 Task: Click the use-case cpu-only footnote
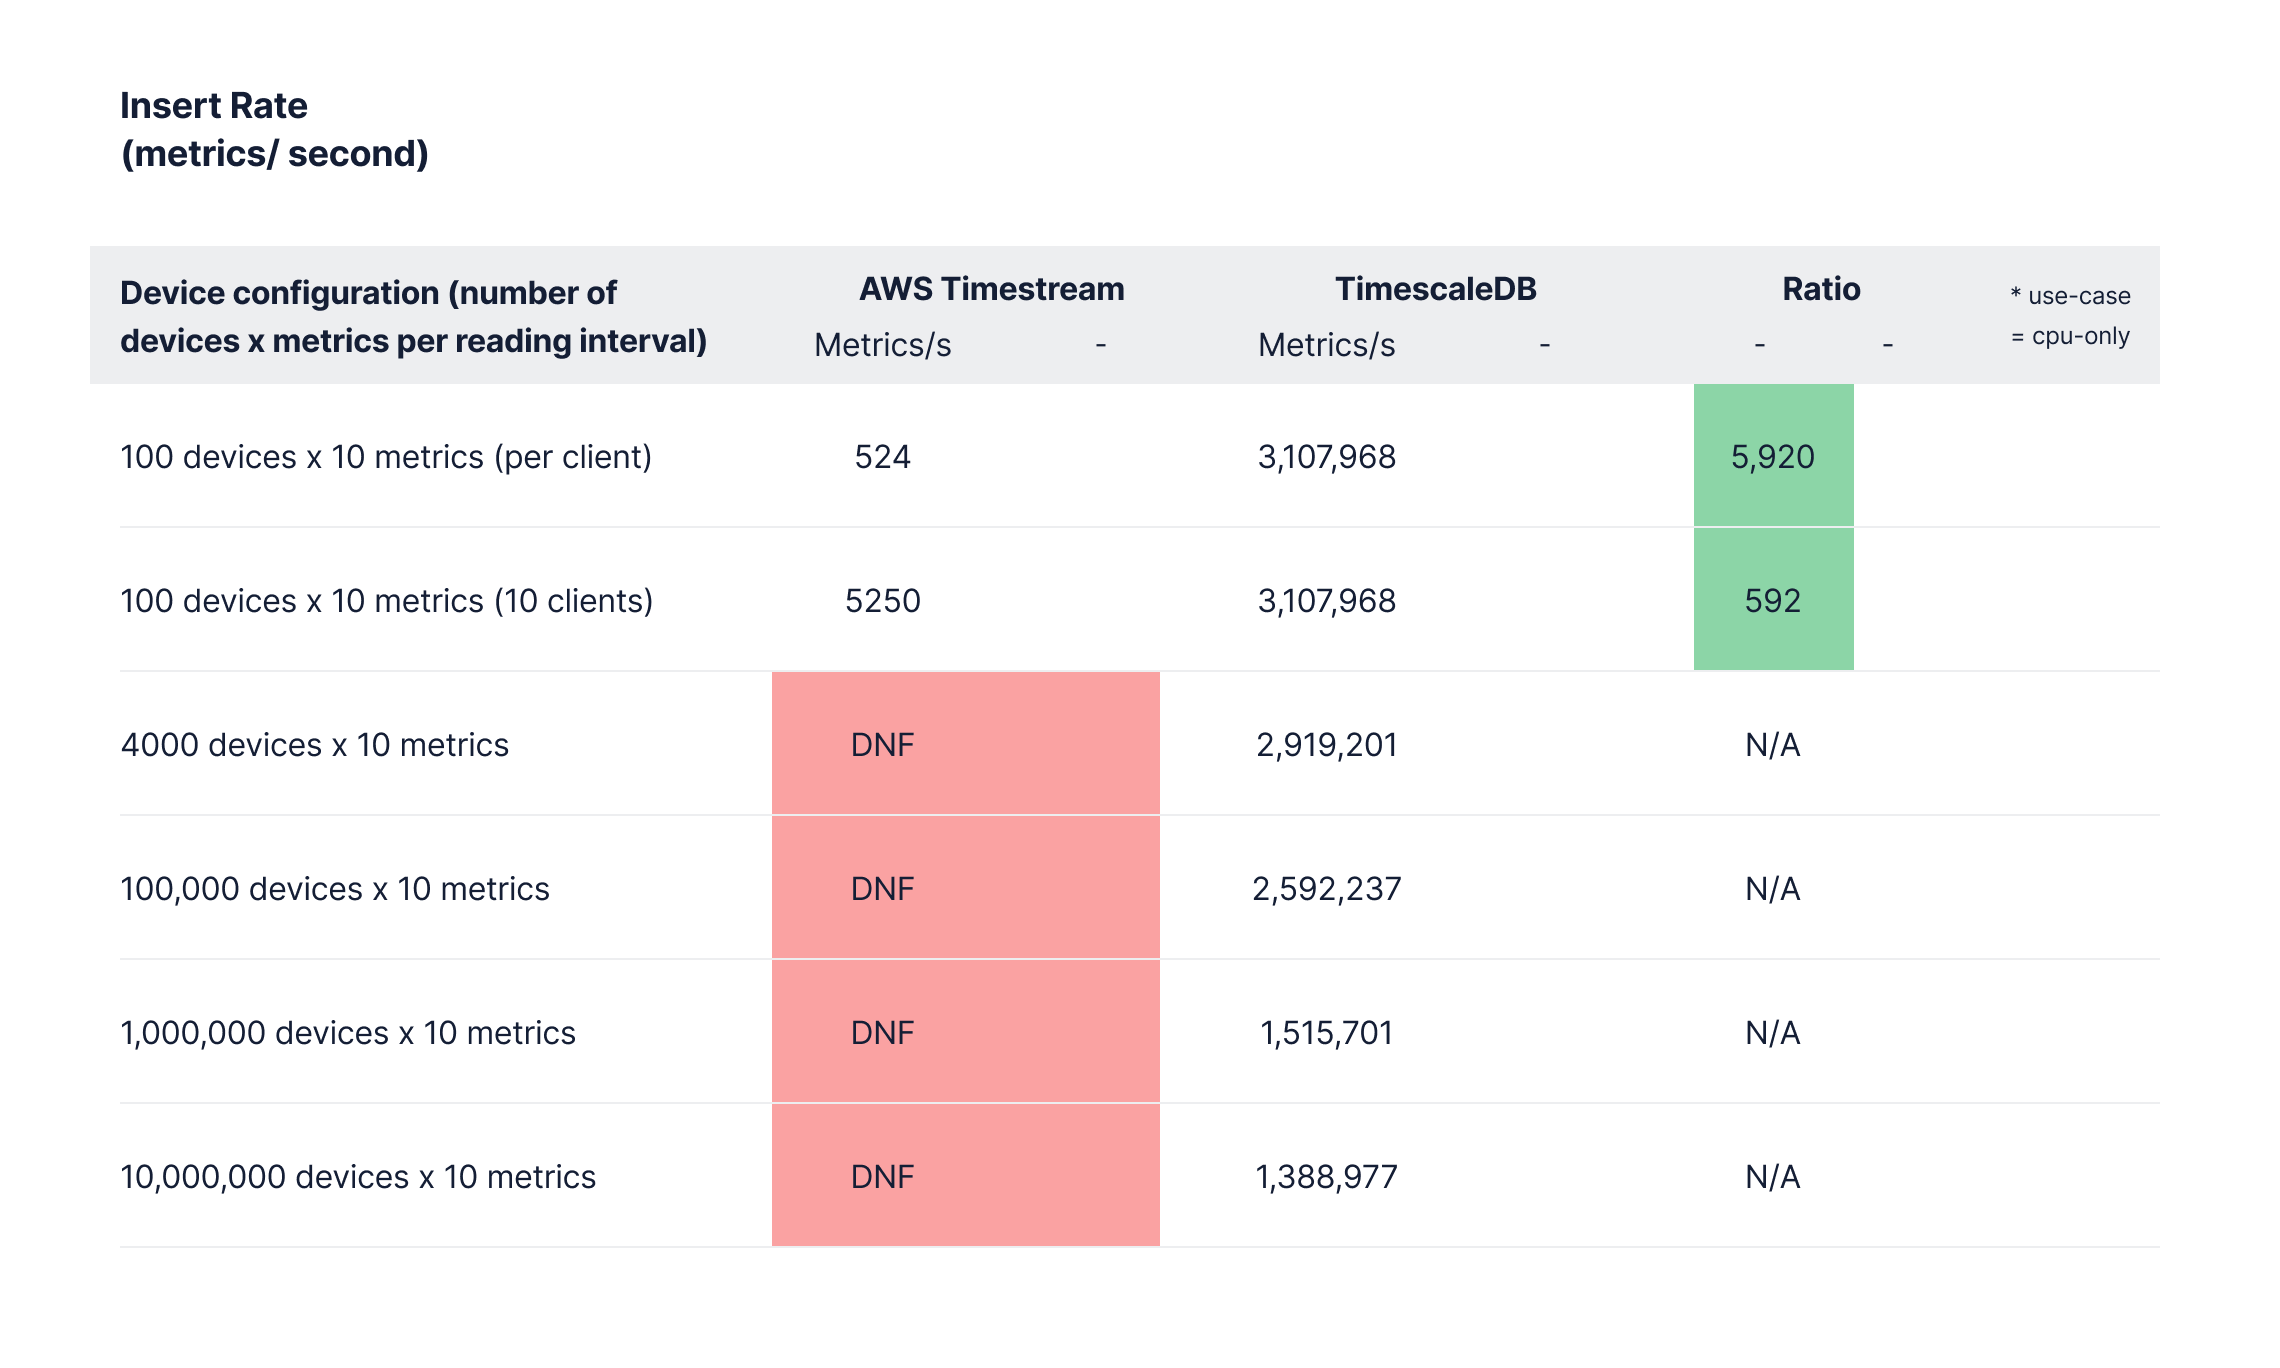2070,315
